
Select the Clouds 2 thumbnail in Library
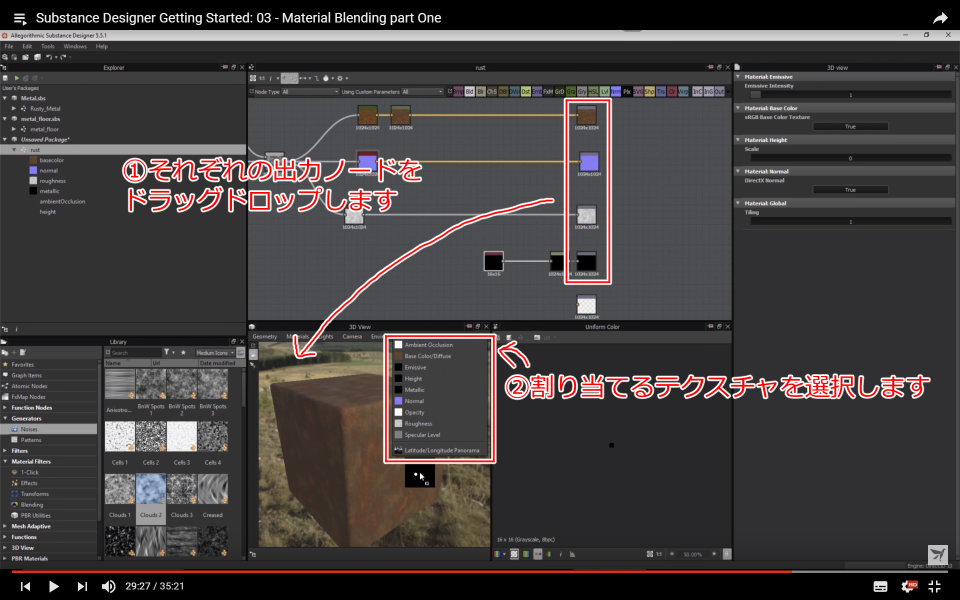pyautogui.click(x=152, y=490)
